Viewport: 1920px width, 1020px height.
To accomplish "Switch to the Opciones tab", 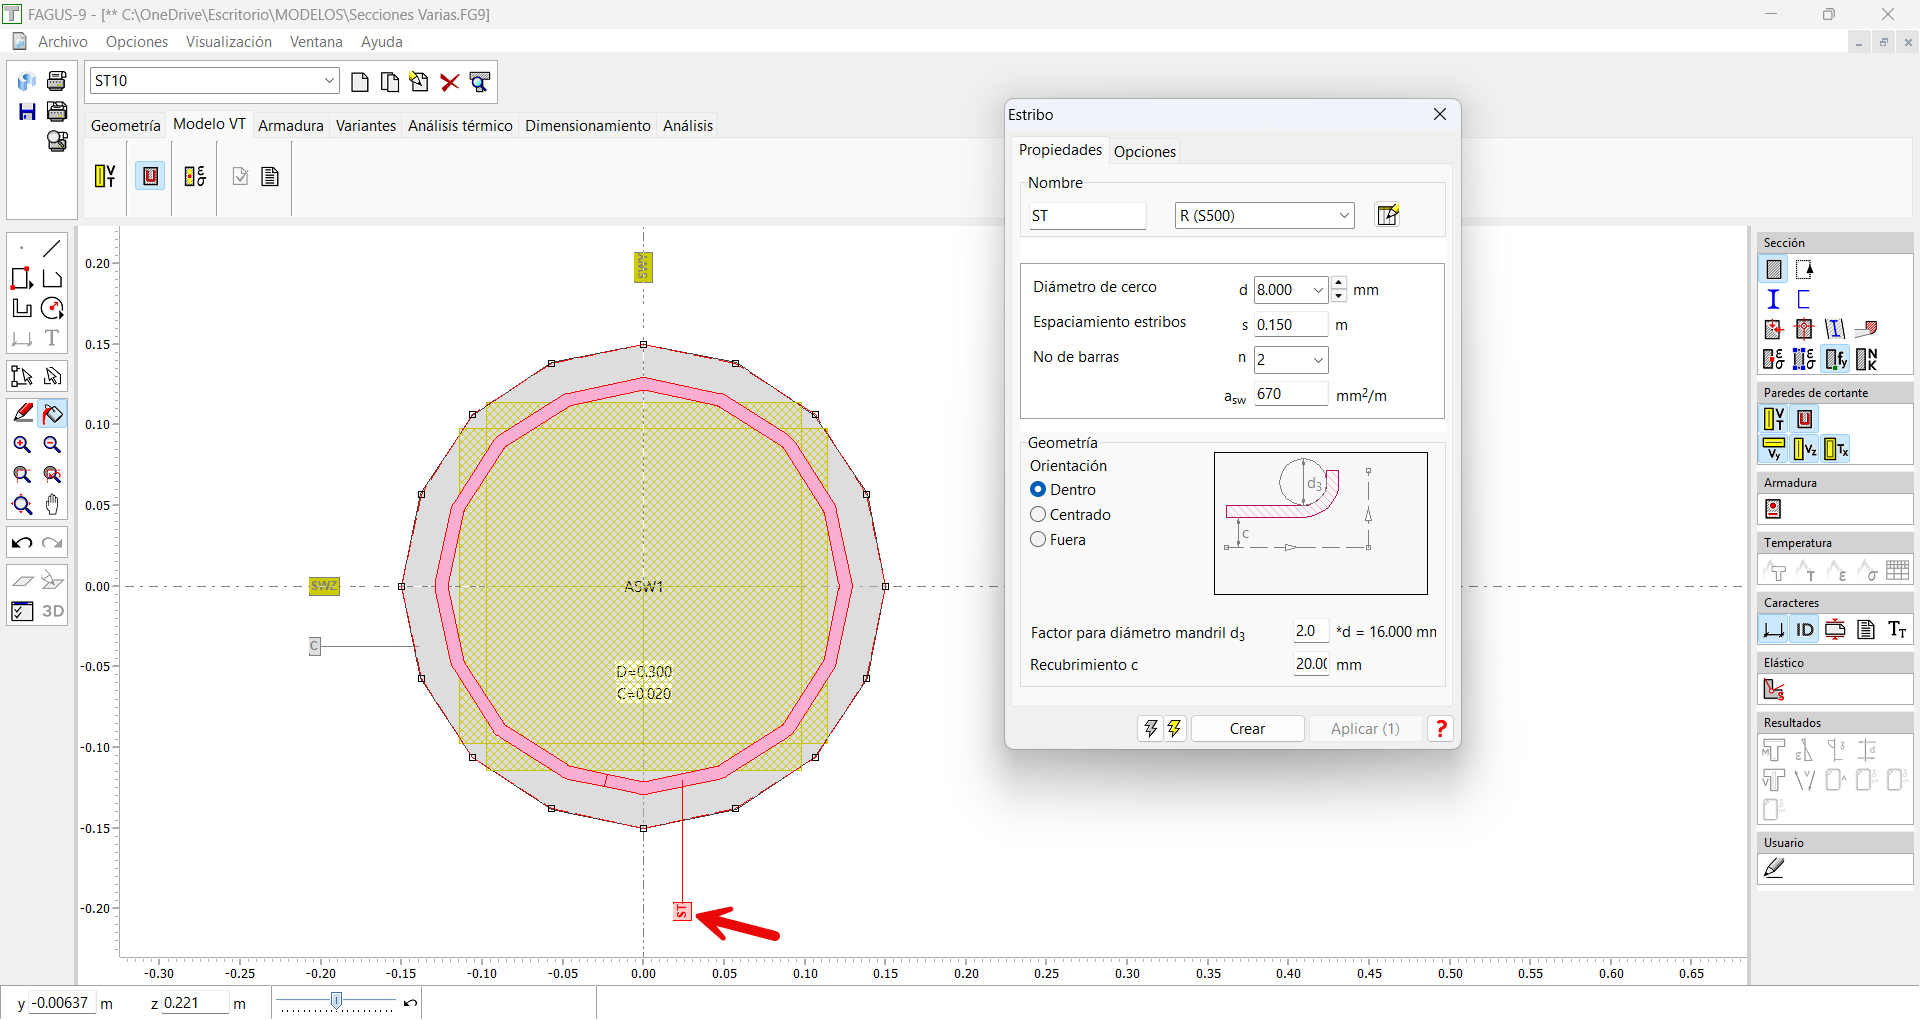I will click(1144, 152).
